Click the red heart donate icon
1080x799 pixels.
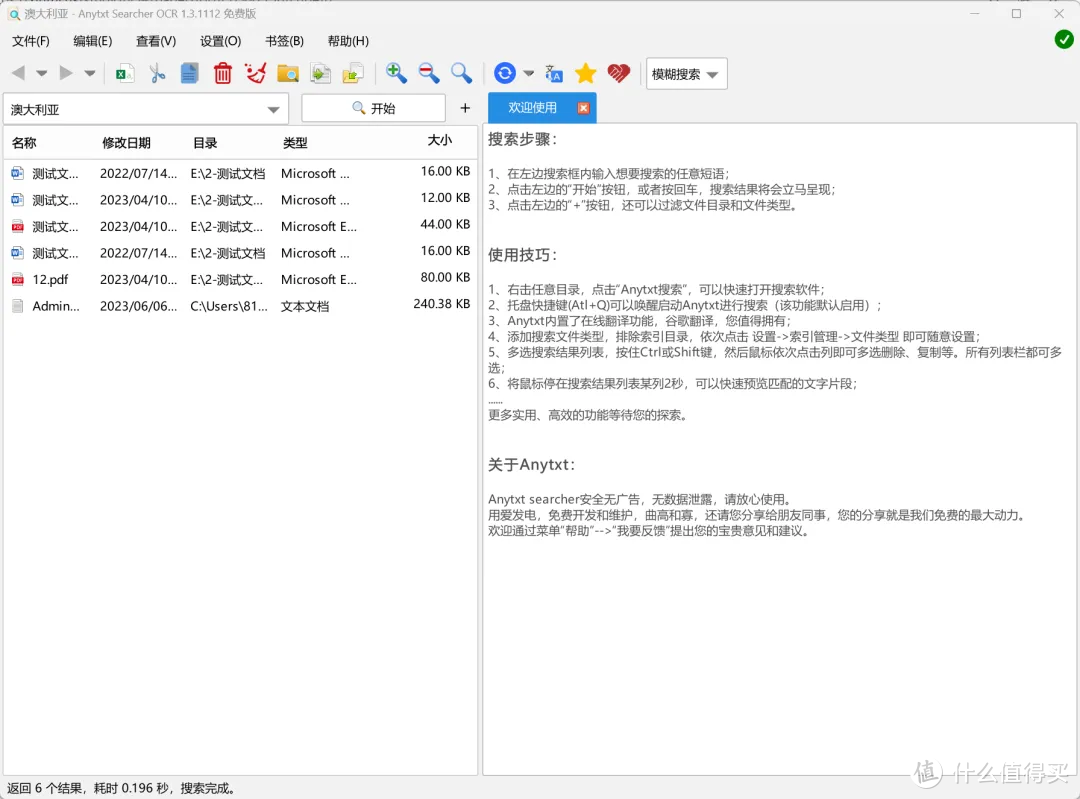619,73
